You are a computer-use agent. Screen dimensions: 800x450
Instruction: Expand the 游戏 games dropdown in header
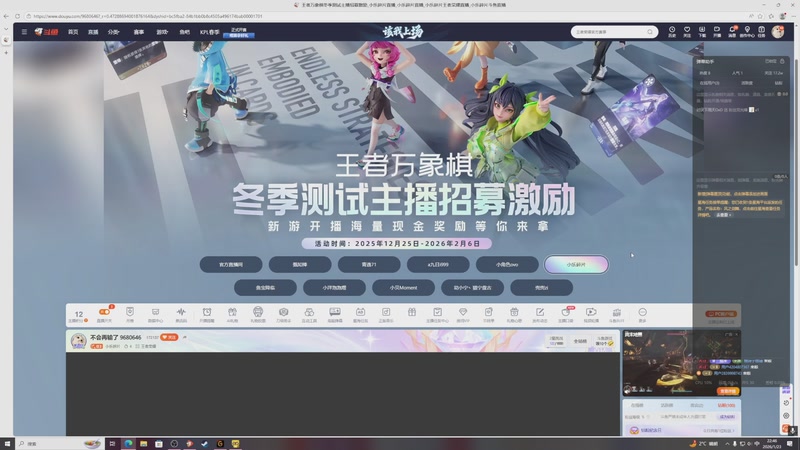click(x=162, y=32)
